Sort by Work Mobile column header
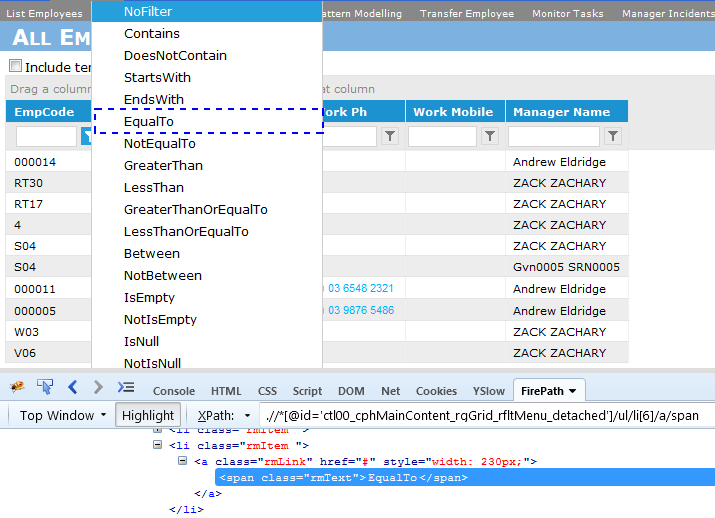Viewport: 715px width, 518px height. pyautogui.click(x=453, y=112)
